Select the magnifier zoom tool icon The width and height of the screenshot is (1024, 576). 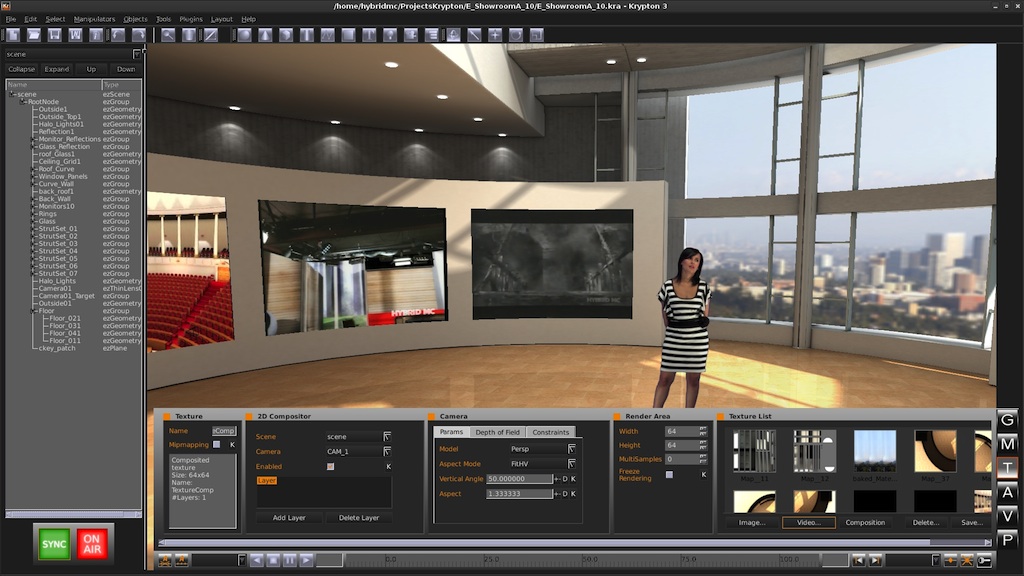tap(168, 35)
